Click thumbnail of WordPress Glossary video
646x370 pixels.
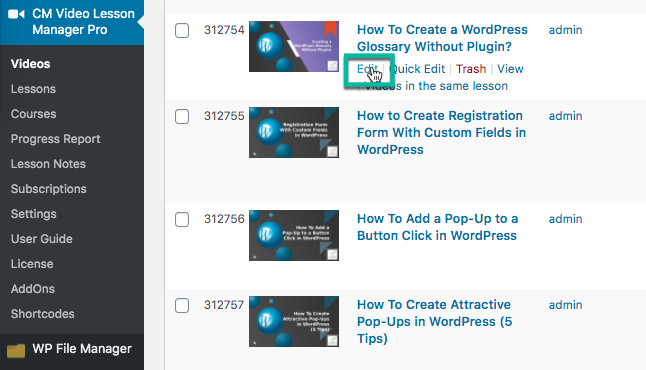coord(294,47)
